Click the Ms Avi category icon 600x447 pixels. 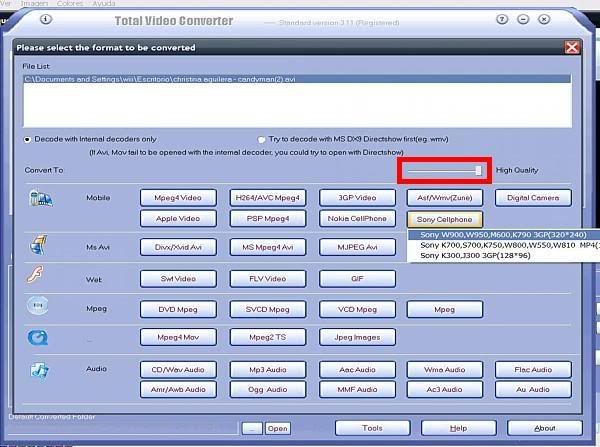coord(38,245)
